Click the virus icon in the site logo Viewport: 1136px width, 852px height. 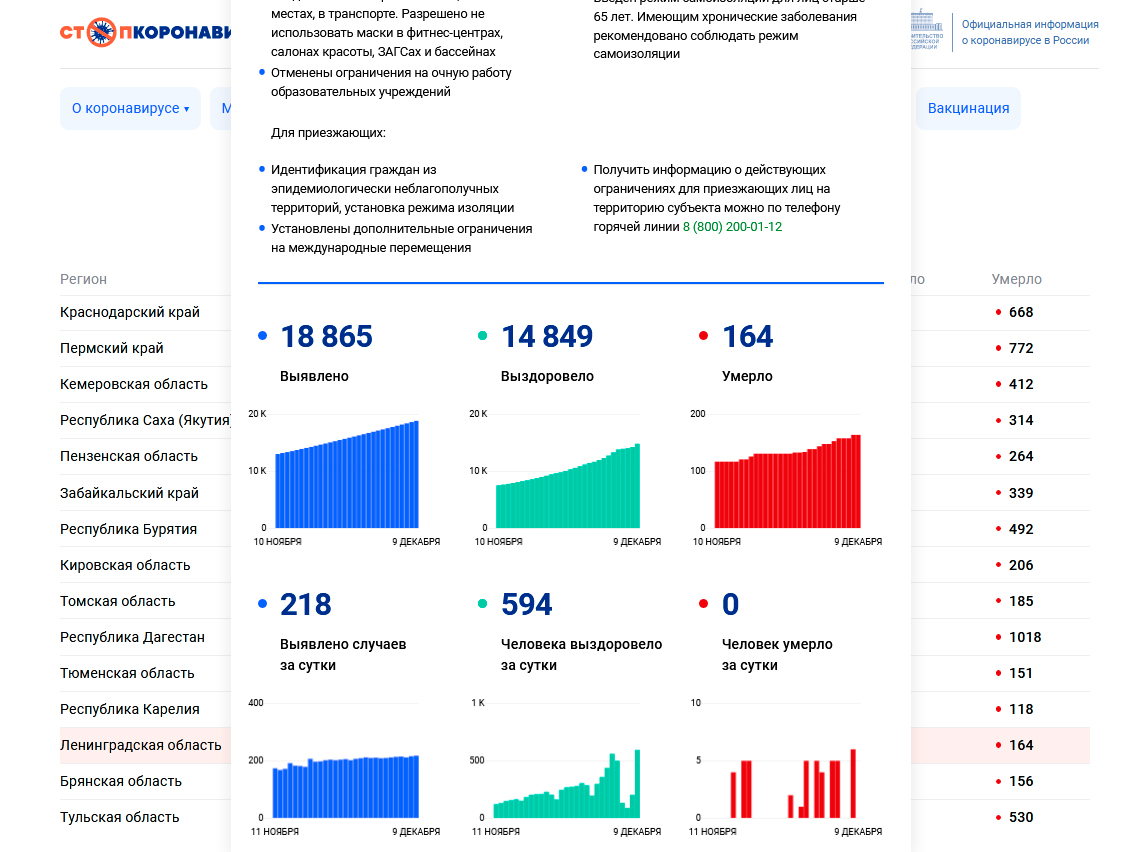click(102, 32)
